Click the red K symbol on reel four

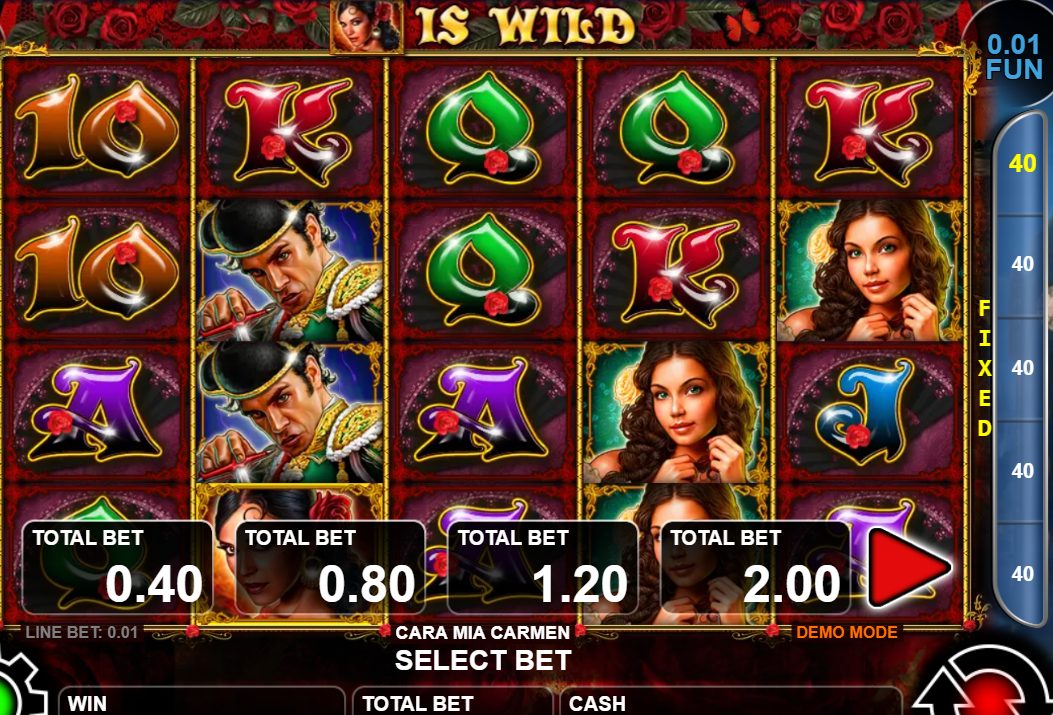tap(677, 271)
